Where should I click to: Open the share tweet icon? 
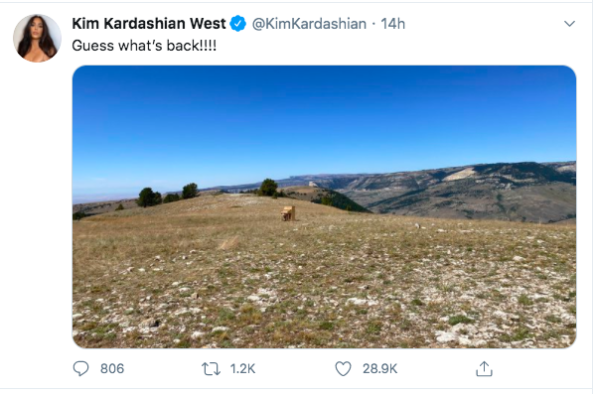coord(484,369)
